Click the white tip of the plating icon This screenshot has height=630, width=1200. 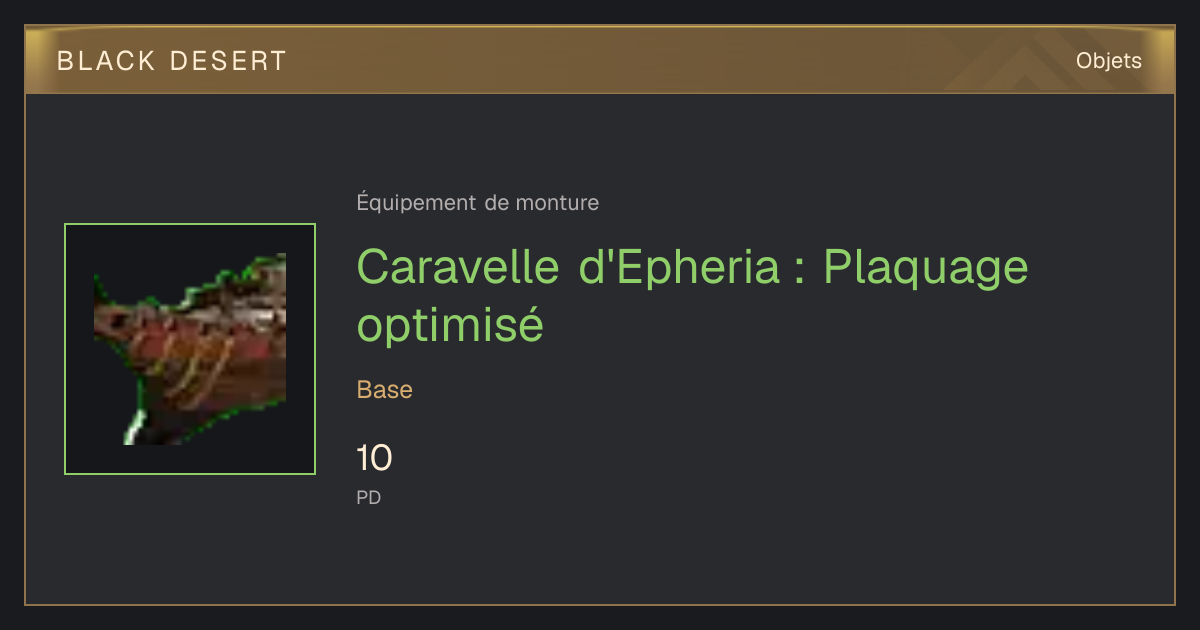coord(131,430)
